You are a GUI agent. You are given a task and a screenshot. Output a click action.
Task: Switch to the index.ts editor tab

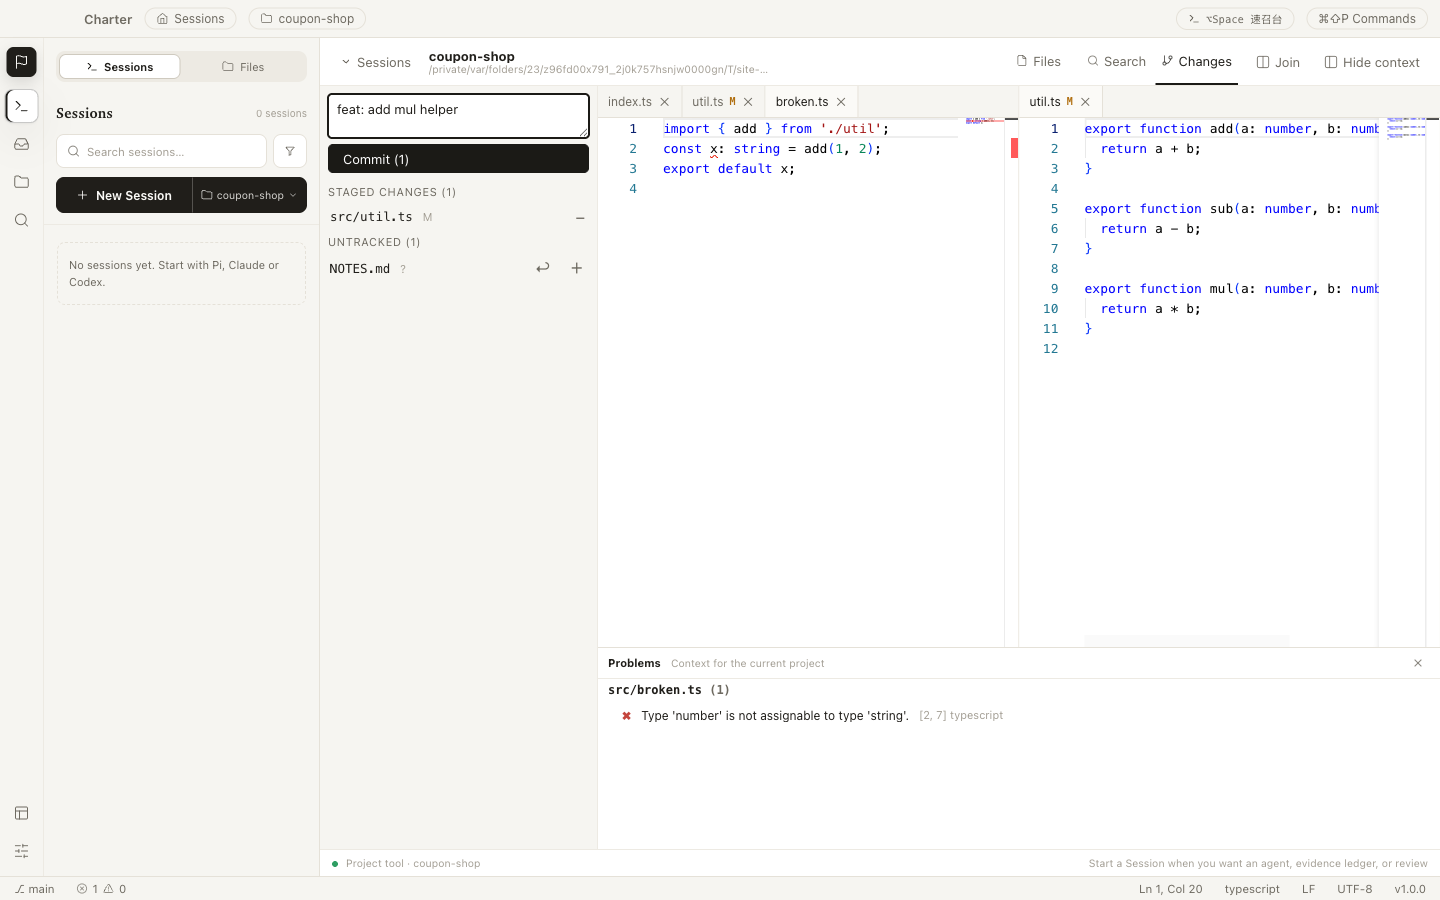point(630,102)
